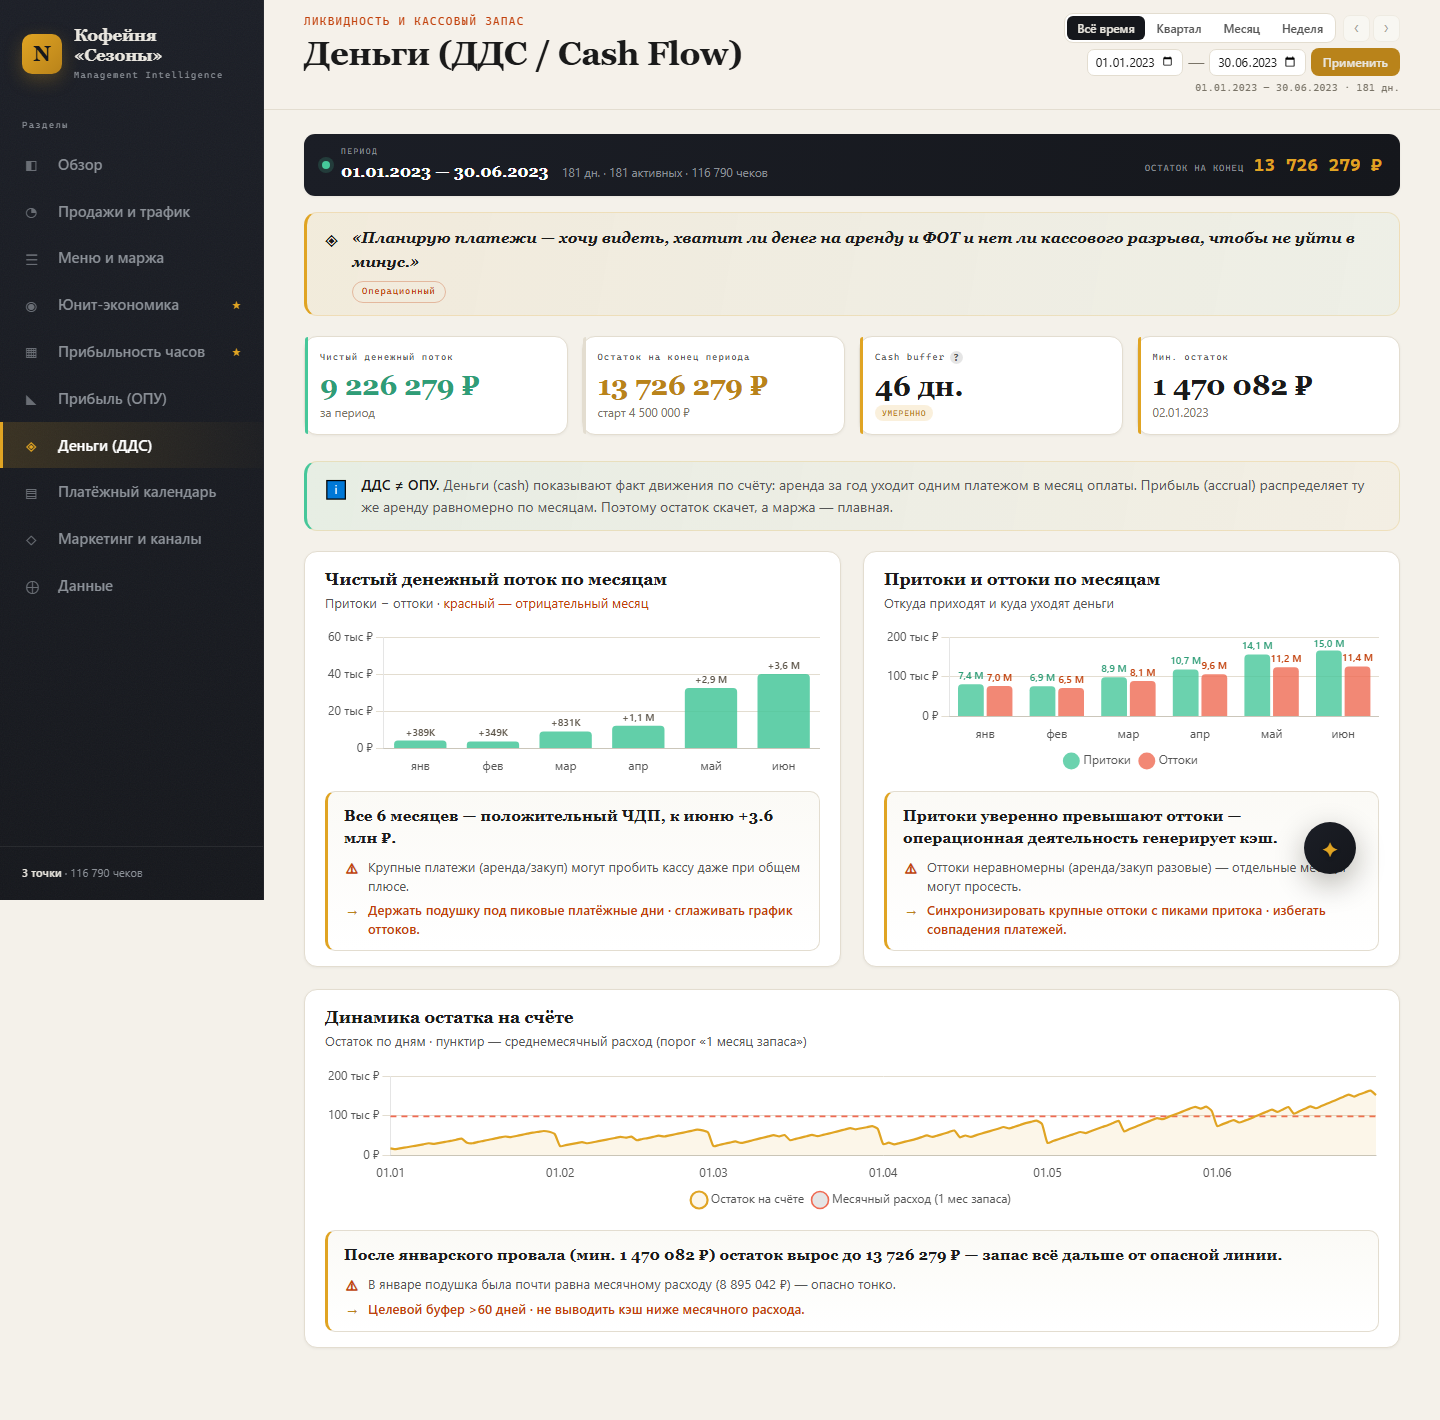The height and width of the screenshot is (1420, 1440).
Task: Click the Юнит-экономика sidebar icon
Action: pyautogui.click(x=31, y=306)
